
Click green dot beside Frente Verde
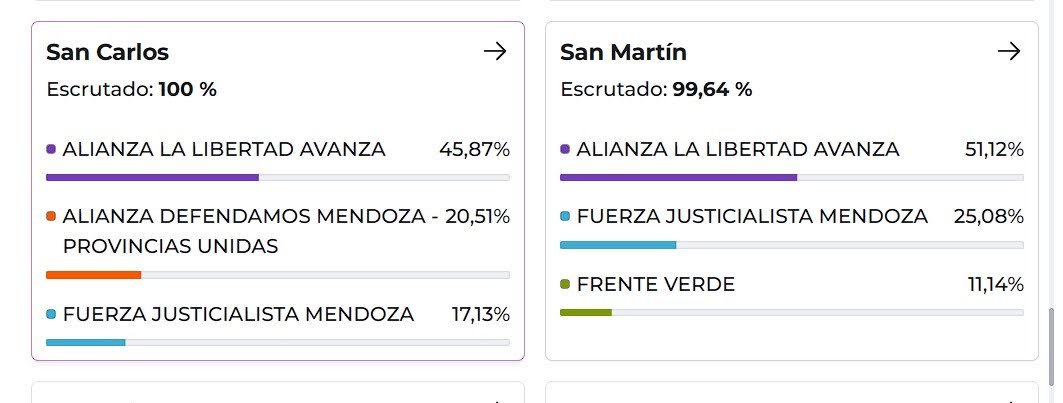click(x=565, y=285)
